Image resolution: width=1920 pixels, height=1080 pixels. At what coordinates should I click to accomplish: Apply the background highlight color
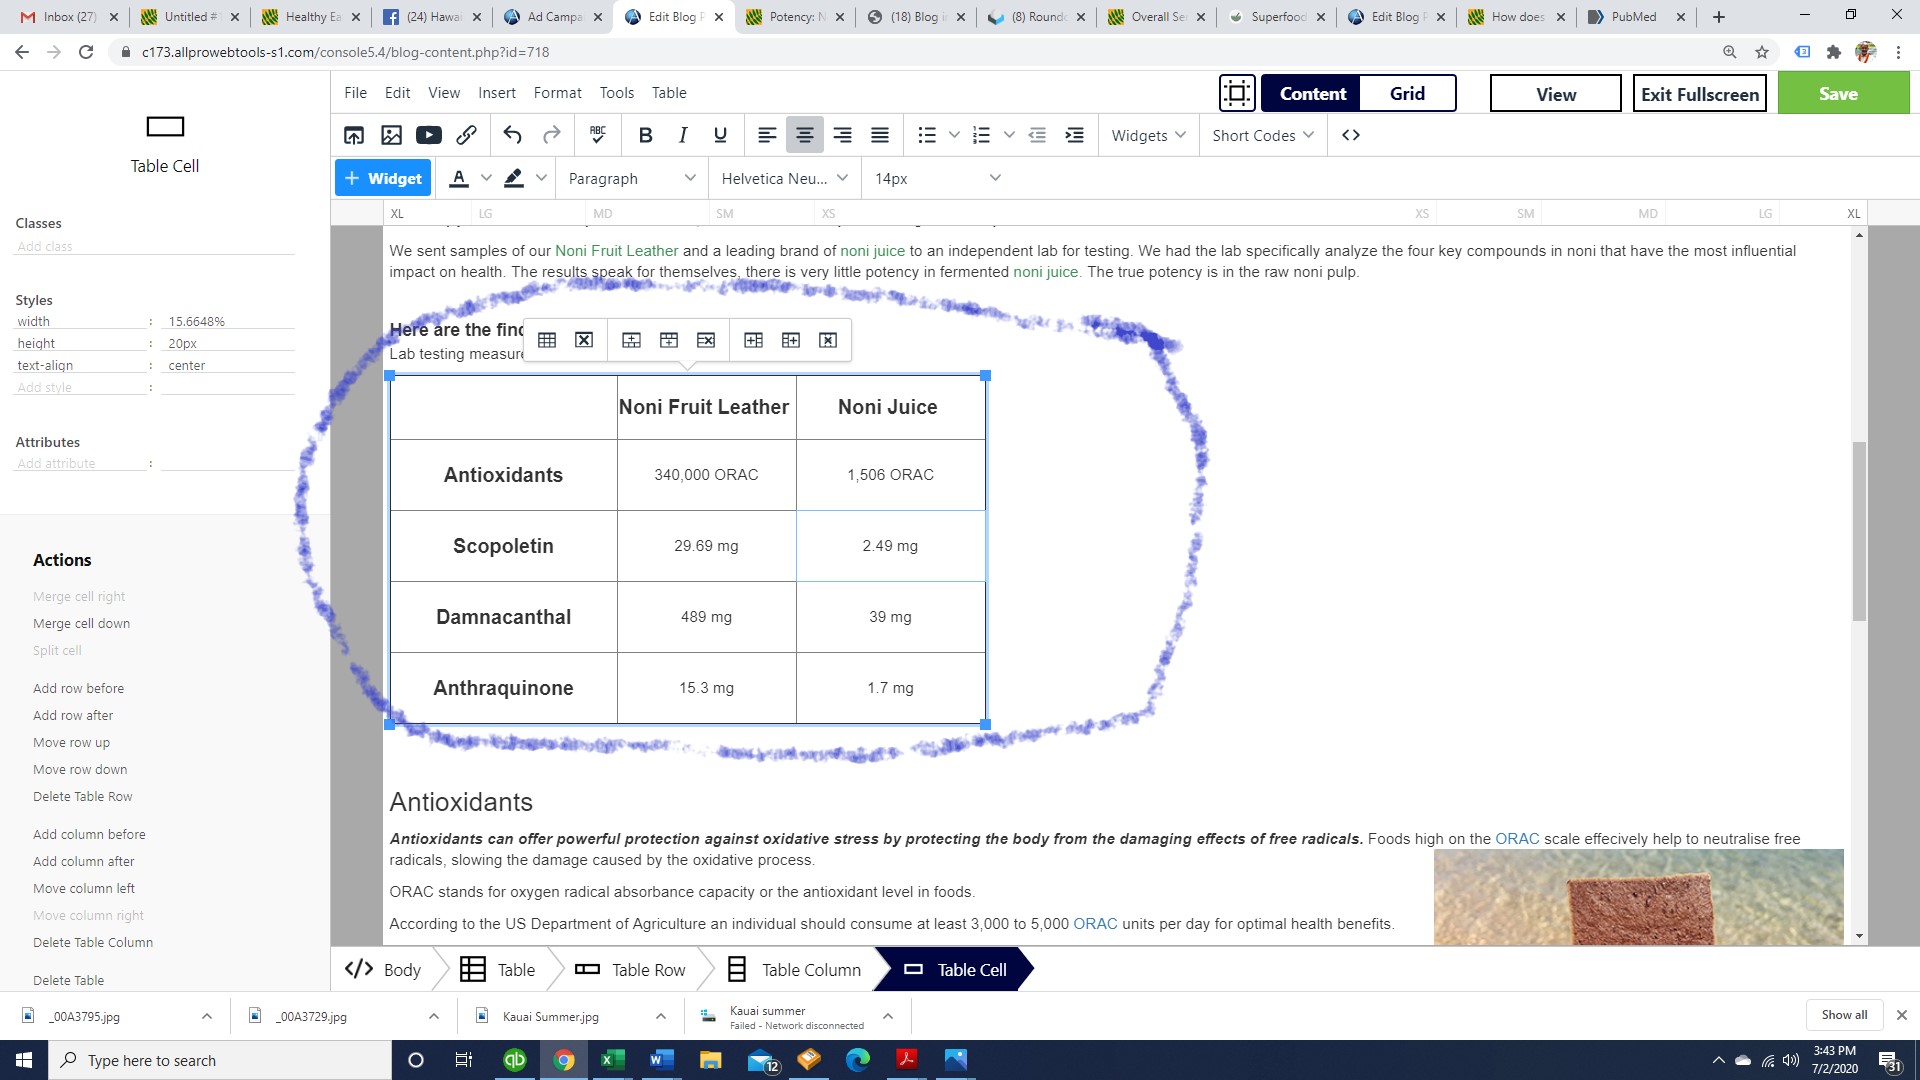[514, 178]
